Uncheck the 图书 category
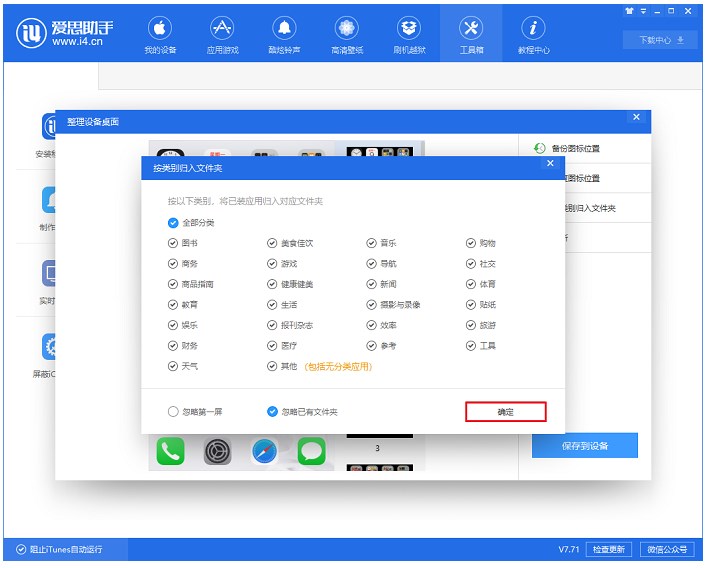The width and height of the screenshot is (706, 568). (173, 243)
